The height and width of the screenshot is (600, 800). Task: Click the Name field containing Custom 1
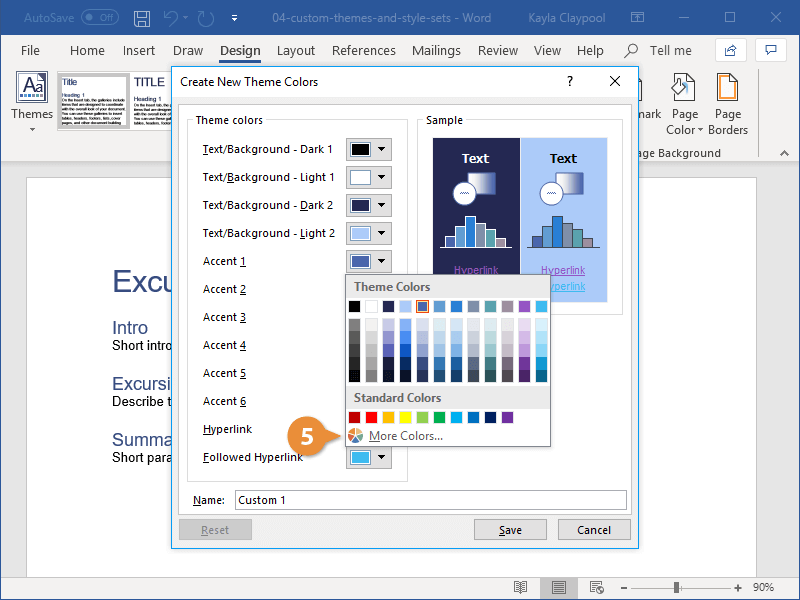[431, 500]
